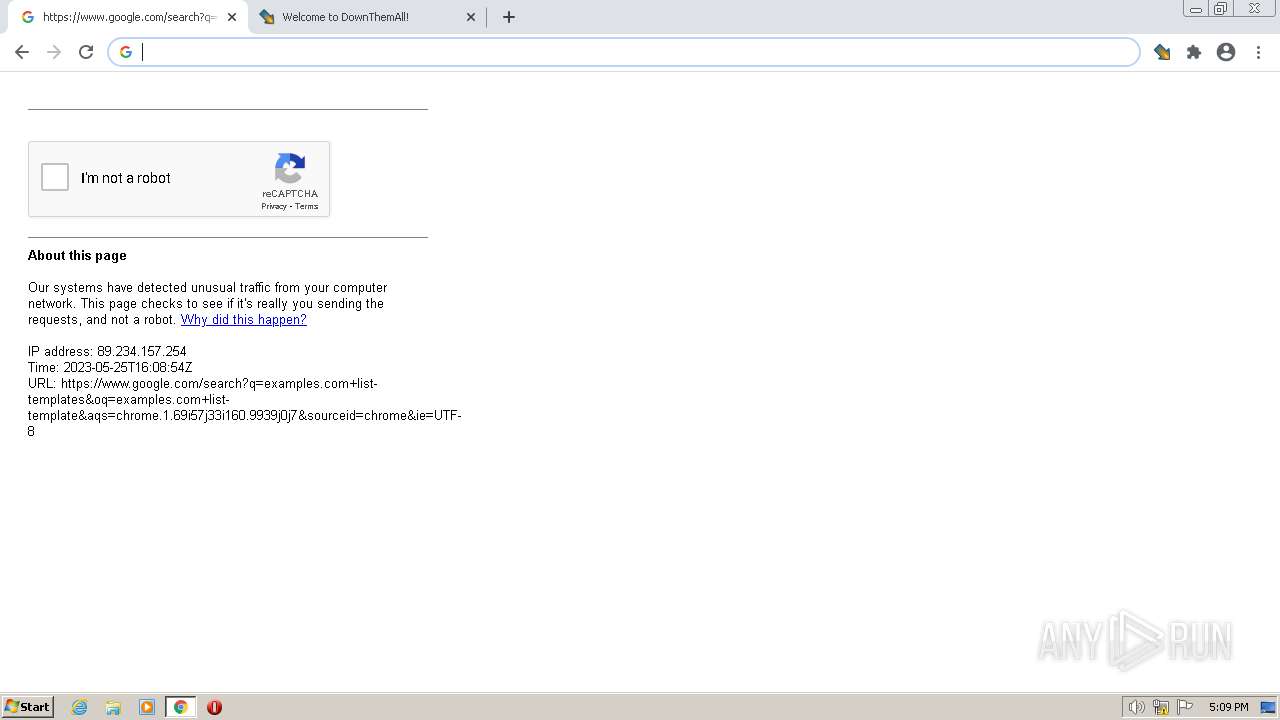The image size is (1280, 720).
Task: Click the 5:09 PM system clock
Action: pyautogui.click(x=1228, y=707)
